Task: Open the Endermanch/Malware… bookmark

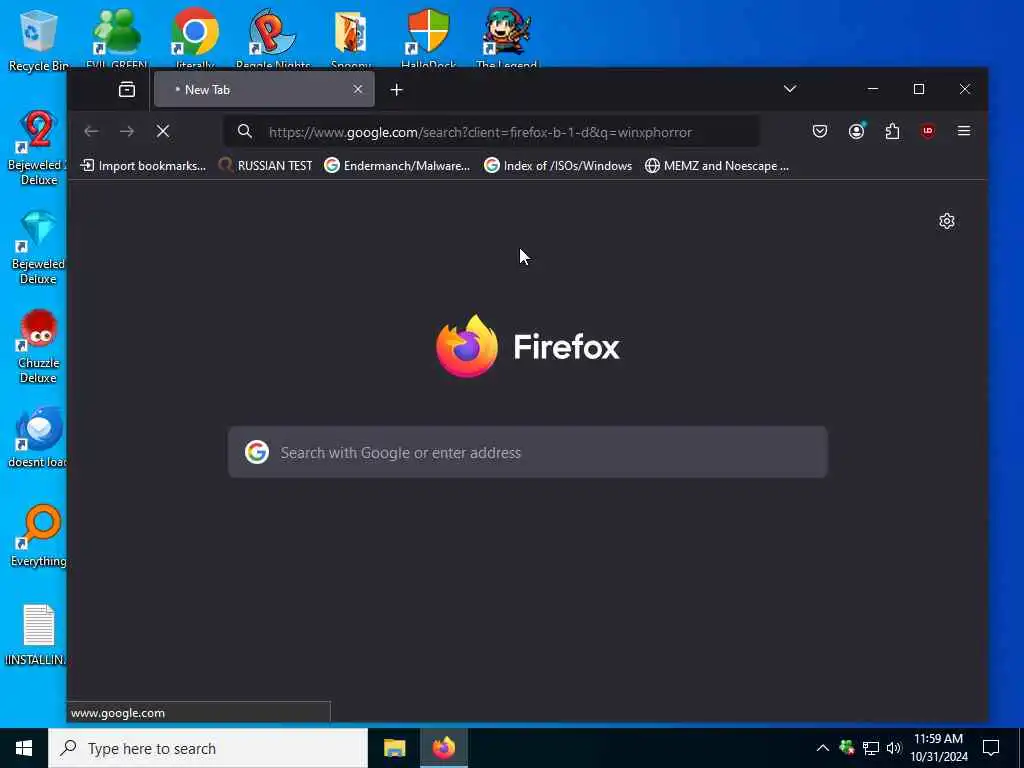Action: click(x=397, y=166)
